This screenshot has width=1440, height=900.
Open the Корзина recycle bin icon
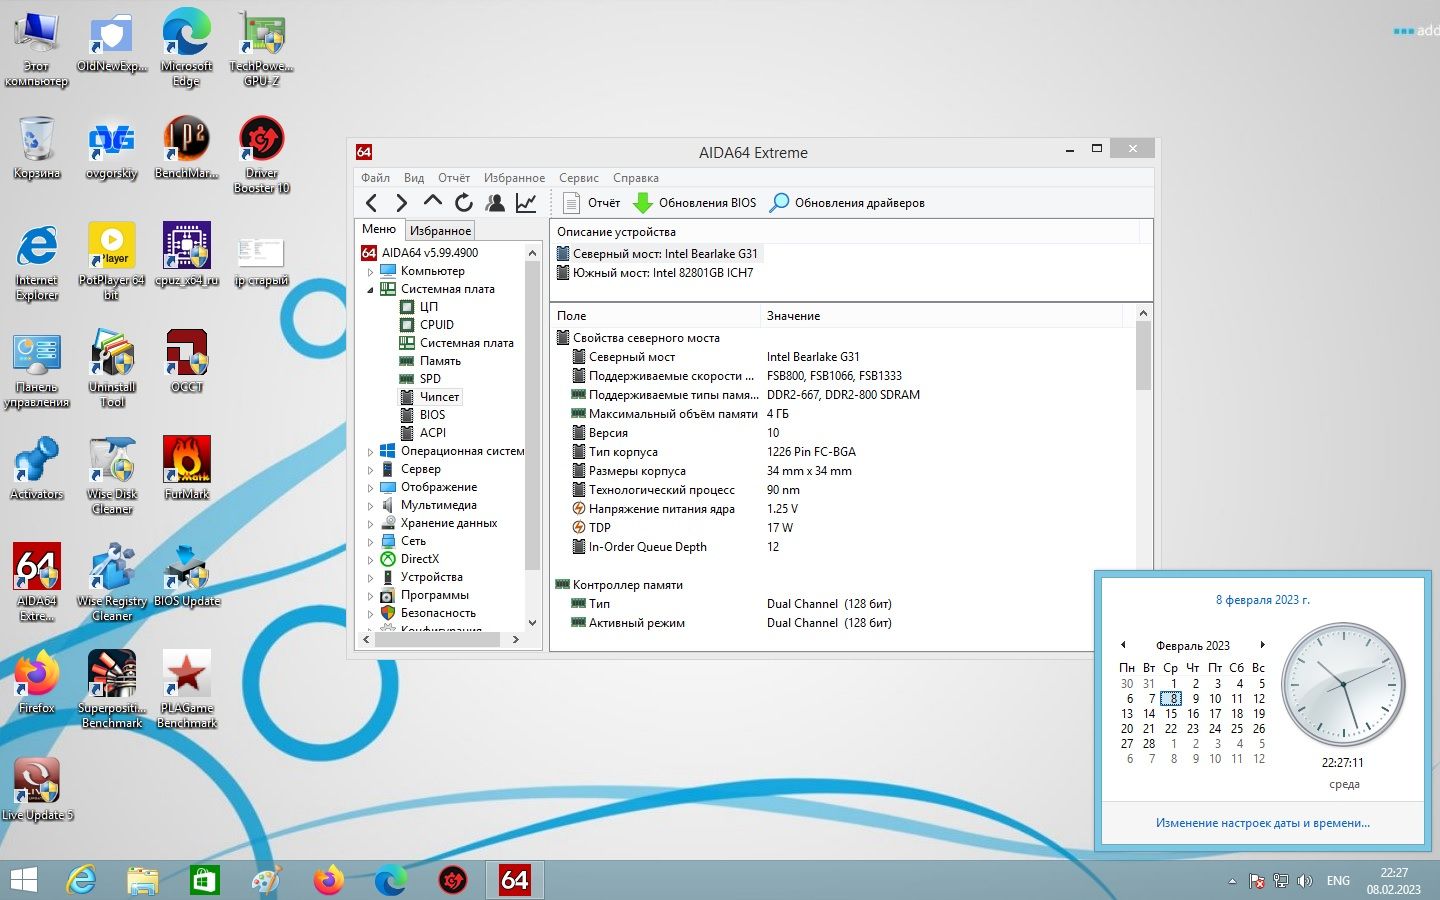point(37,147)
